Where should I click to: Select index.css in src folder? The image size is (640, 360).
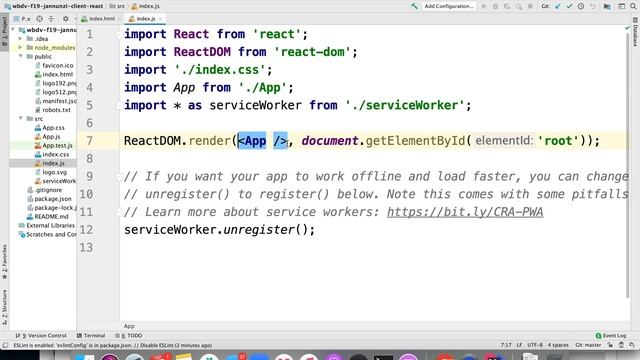coord(52,154)
